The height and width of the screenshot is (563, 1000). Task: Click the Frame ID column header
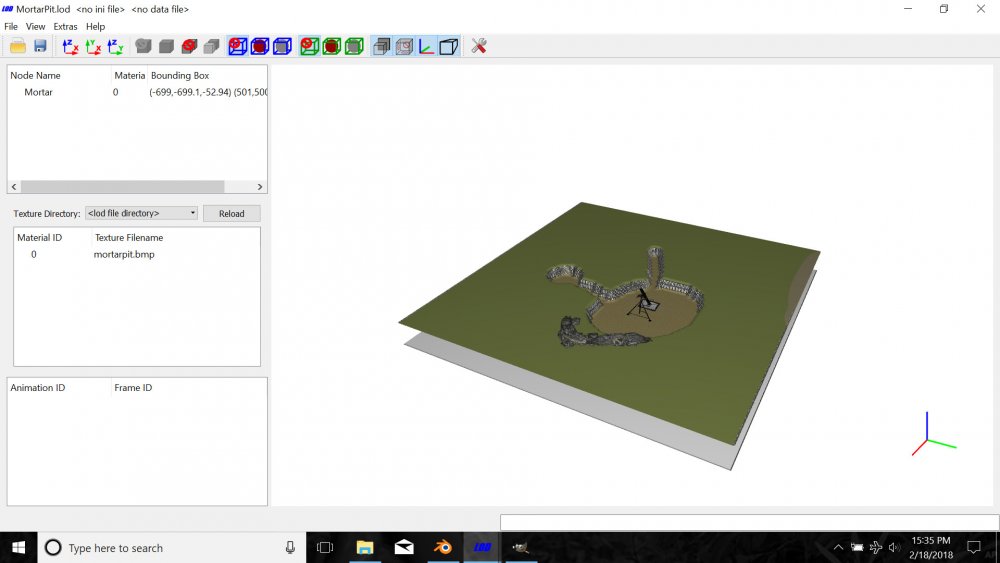[133, 388]
